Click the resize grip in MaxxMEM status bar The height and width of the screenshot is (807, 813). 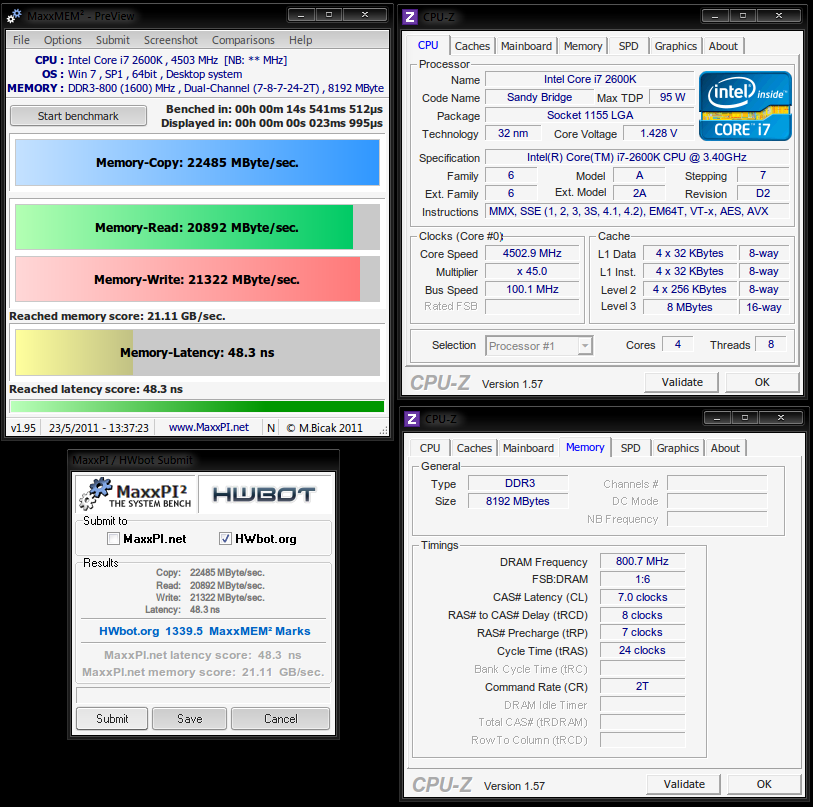click(384, 430)
